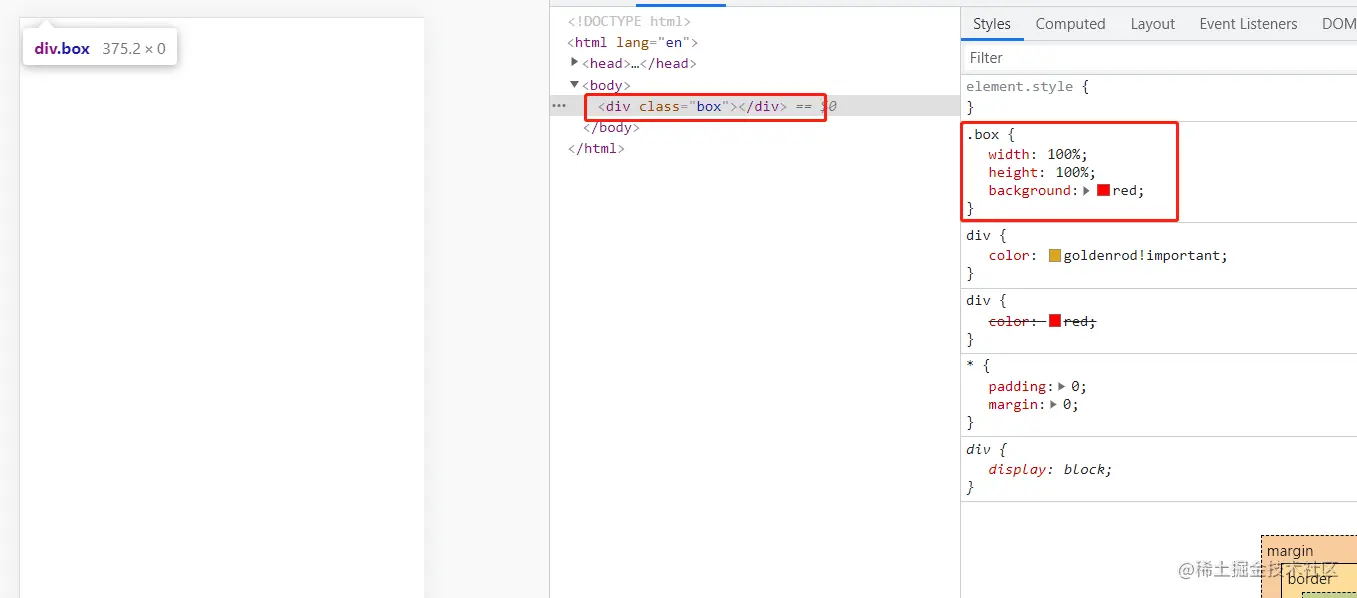Collapse the body element node
The image size is (1357, 598).
tap(575, 85)
